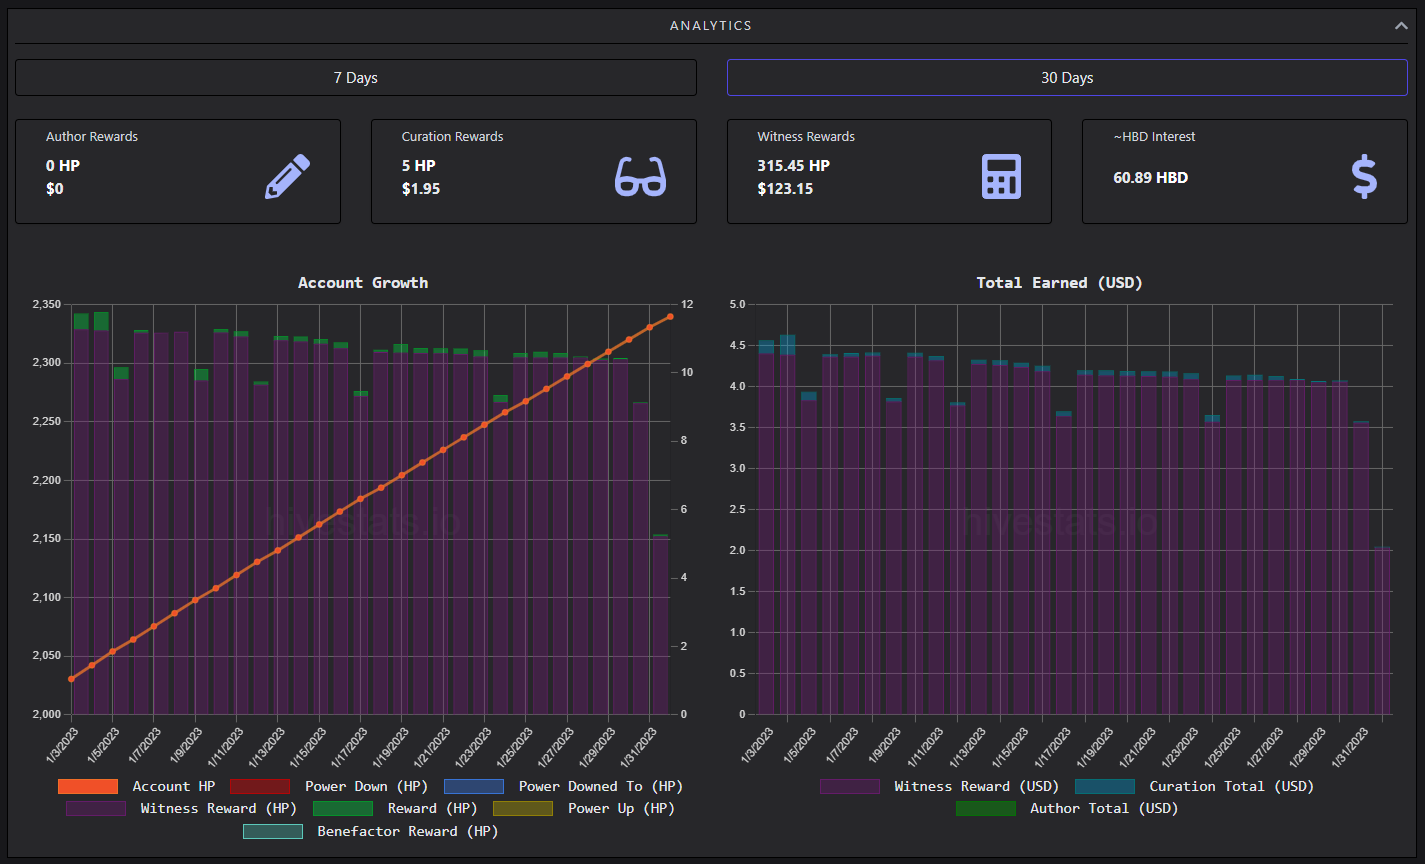Click the 315.45 HP witness rewards value
The width and height of the screenshot is (1425, 864).
point(794,166)
